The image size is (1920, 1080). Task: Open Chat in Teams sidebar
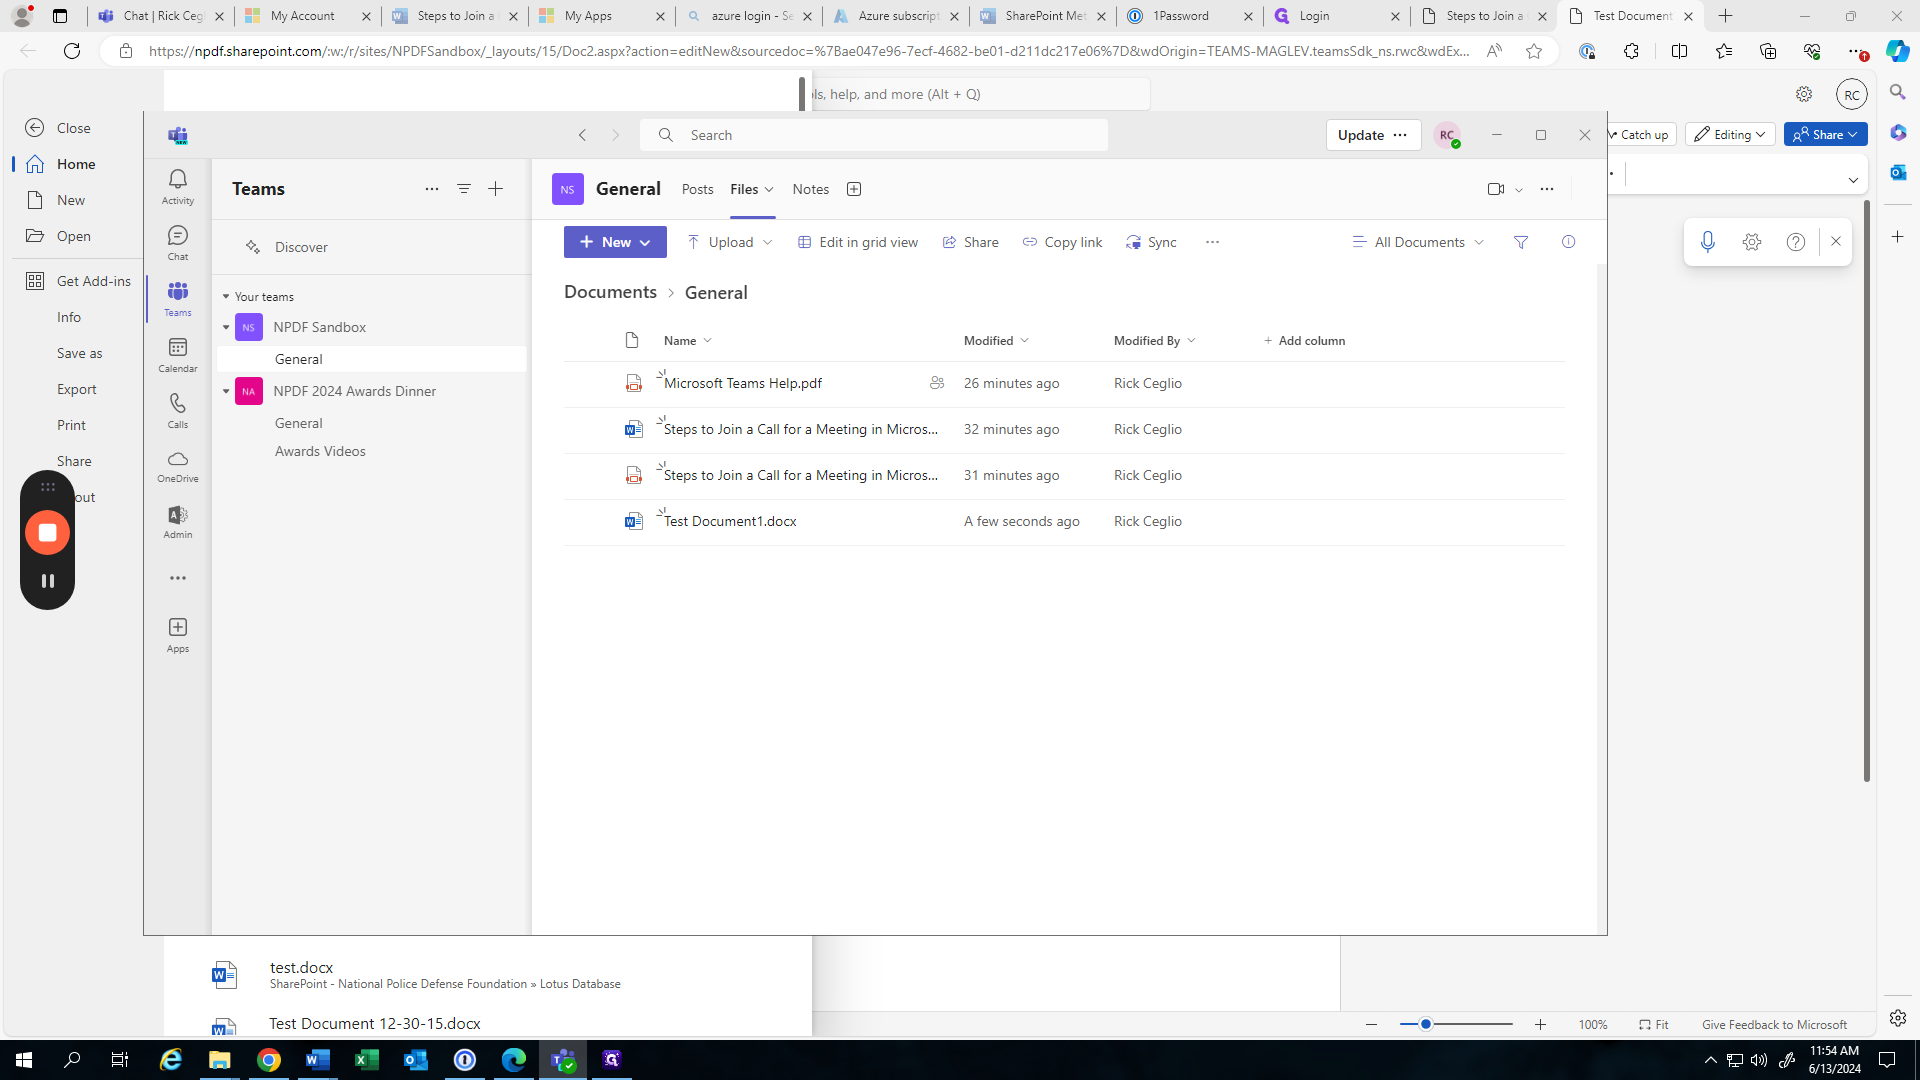(x=177, y=242)
